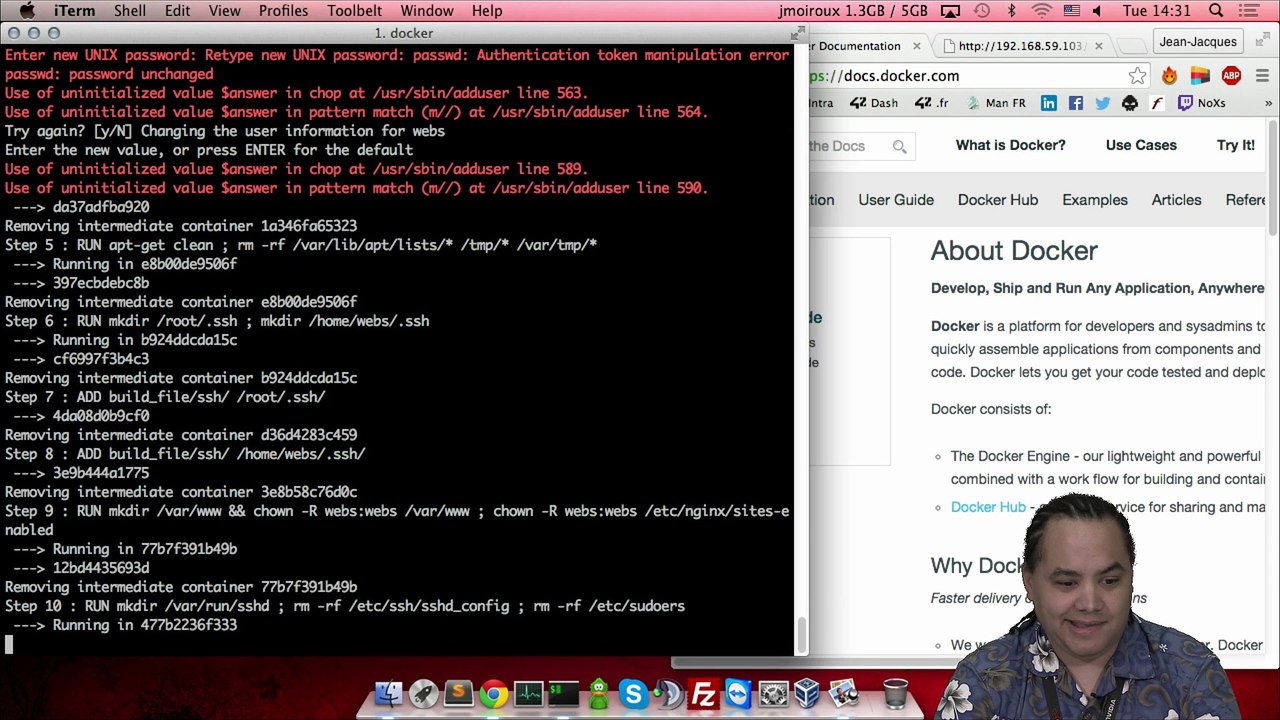Open the Edit menu

(178, 11)
